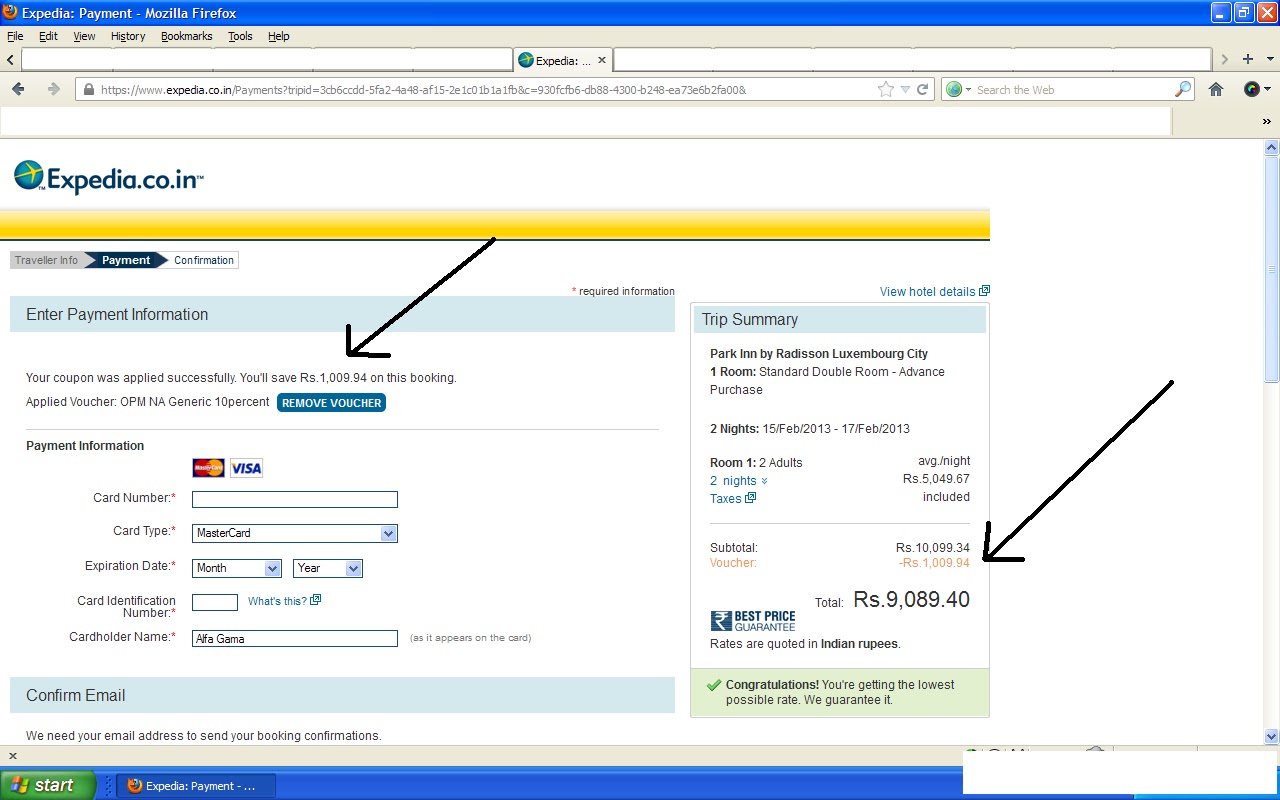Viewport: 1280px width, 800px height.
Task: Open the File menu
Action: [x=15, y=36]
